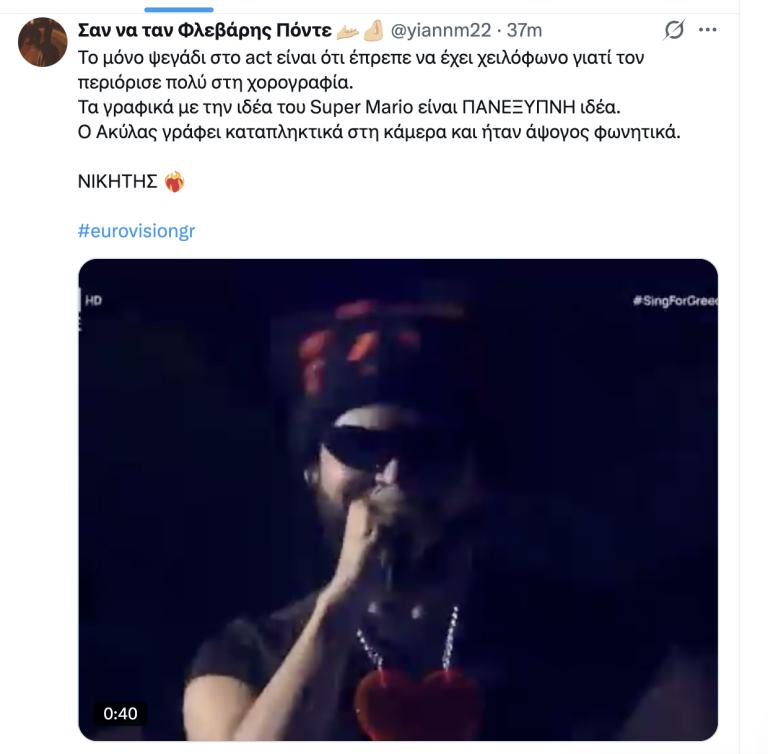The width and height of the screenshot is (768, 754).
Task: Click the hand emojis beside the display name
Action: pyautogui.click(x=362, y=31)
